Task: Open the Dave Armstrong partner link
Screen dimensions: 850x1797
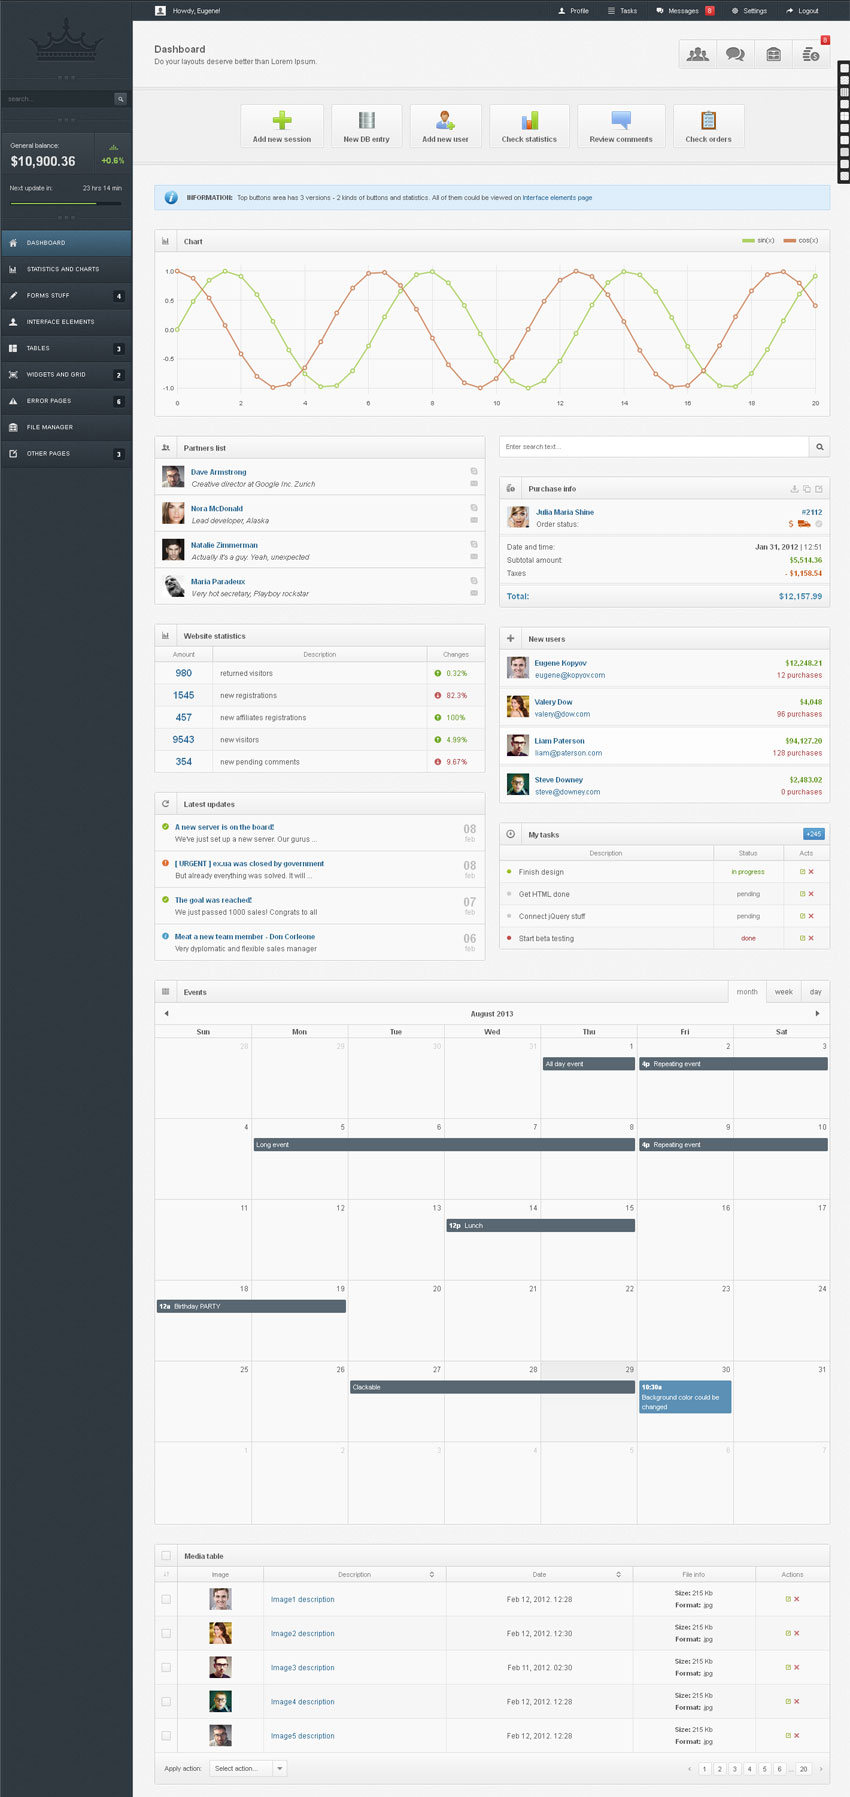Action: point(218,472)
